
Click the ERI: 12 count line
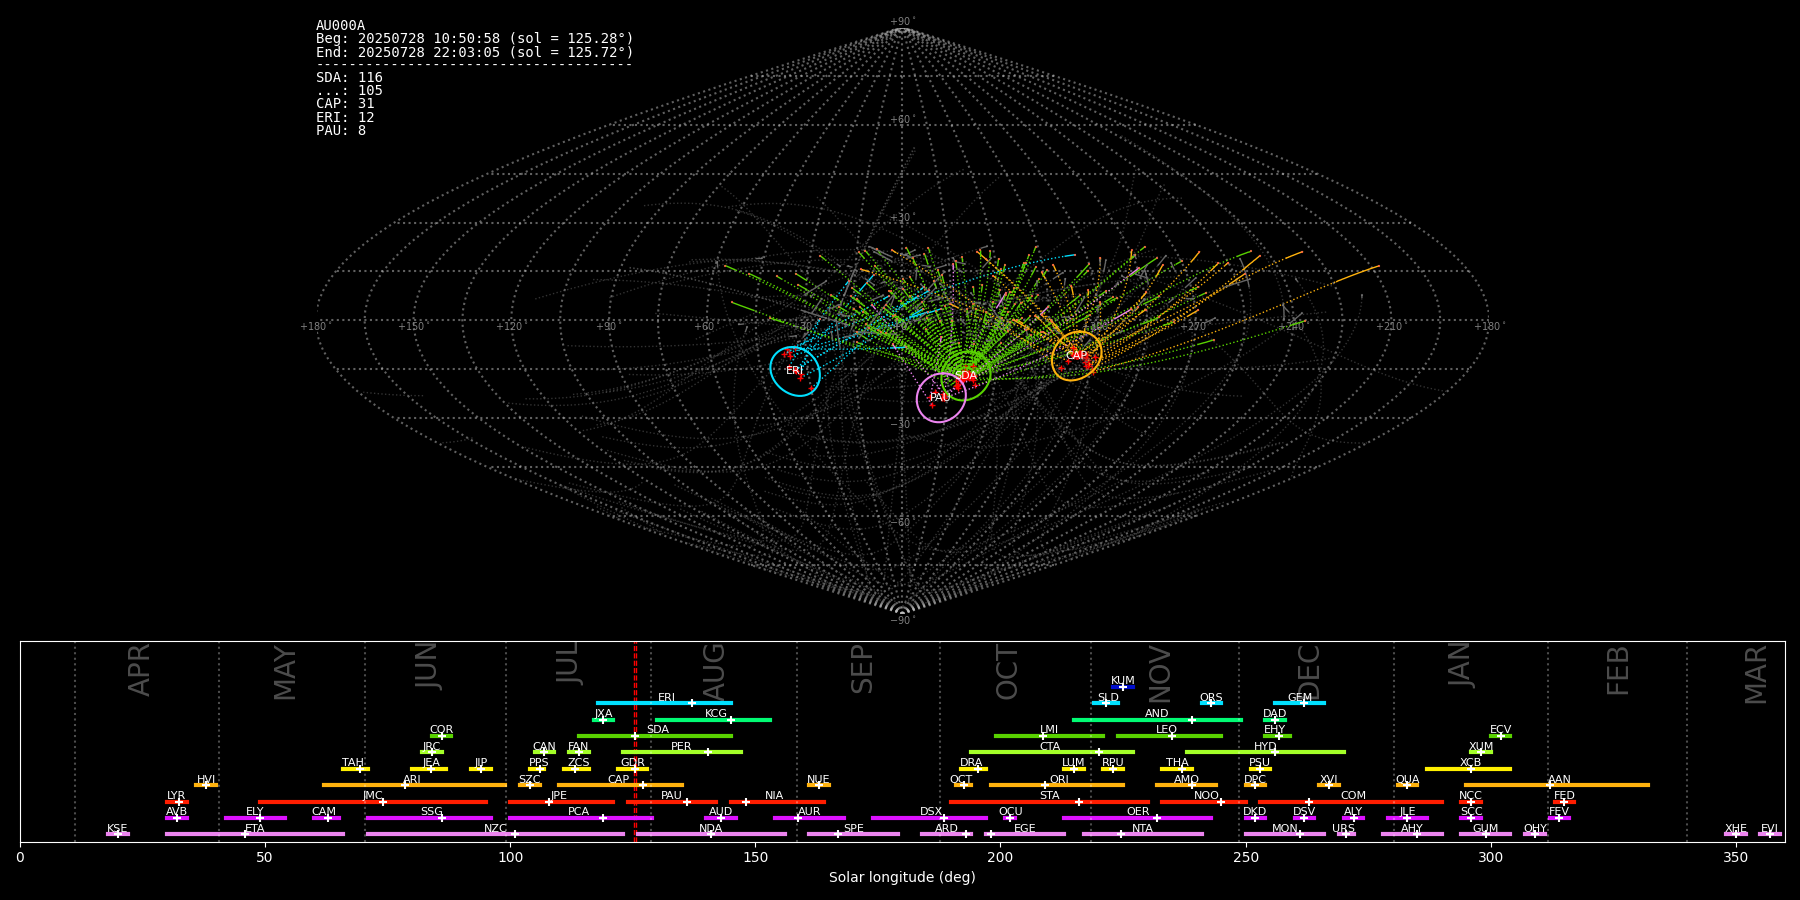tap(345, 118)
